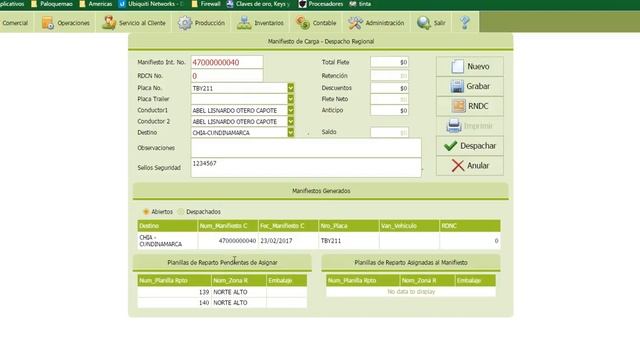640x360 pixels.
Task: Click the Salir globe icon
Action: 424,23
